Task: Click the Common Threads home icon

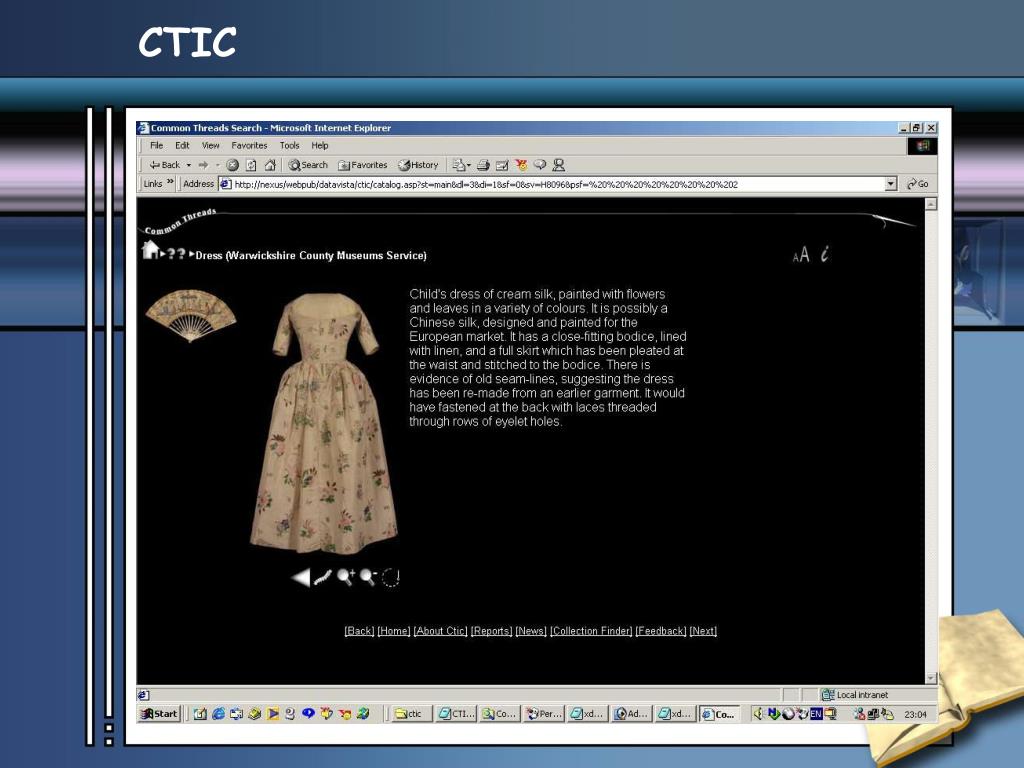Action: [x=150, y=249]
